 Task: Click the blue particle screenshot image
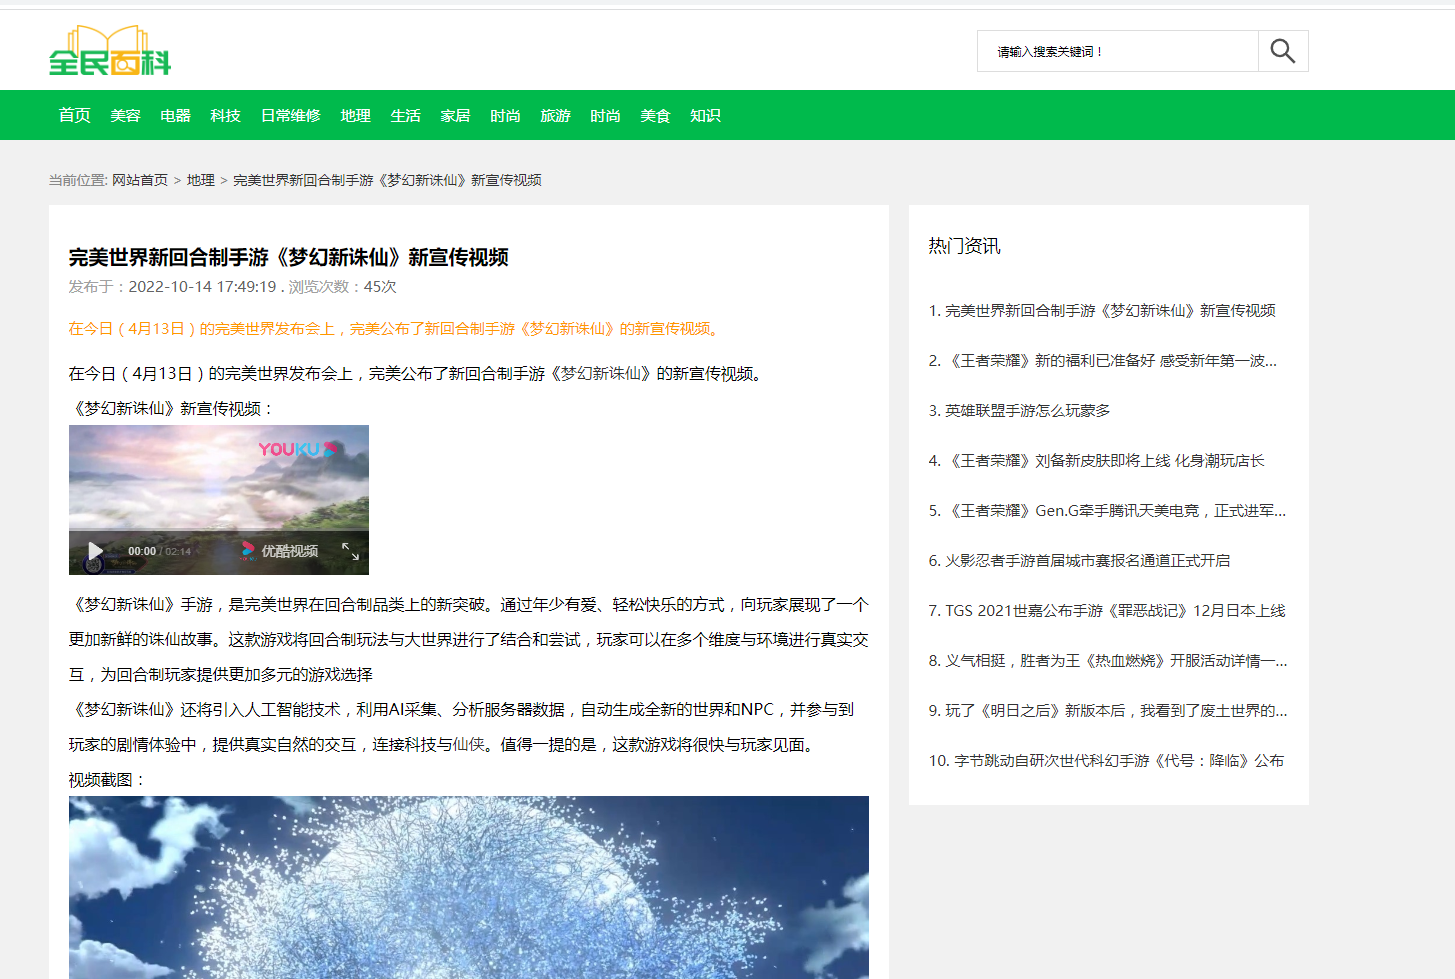468,888
